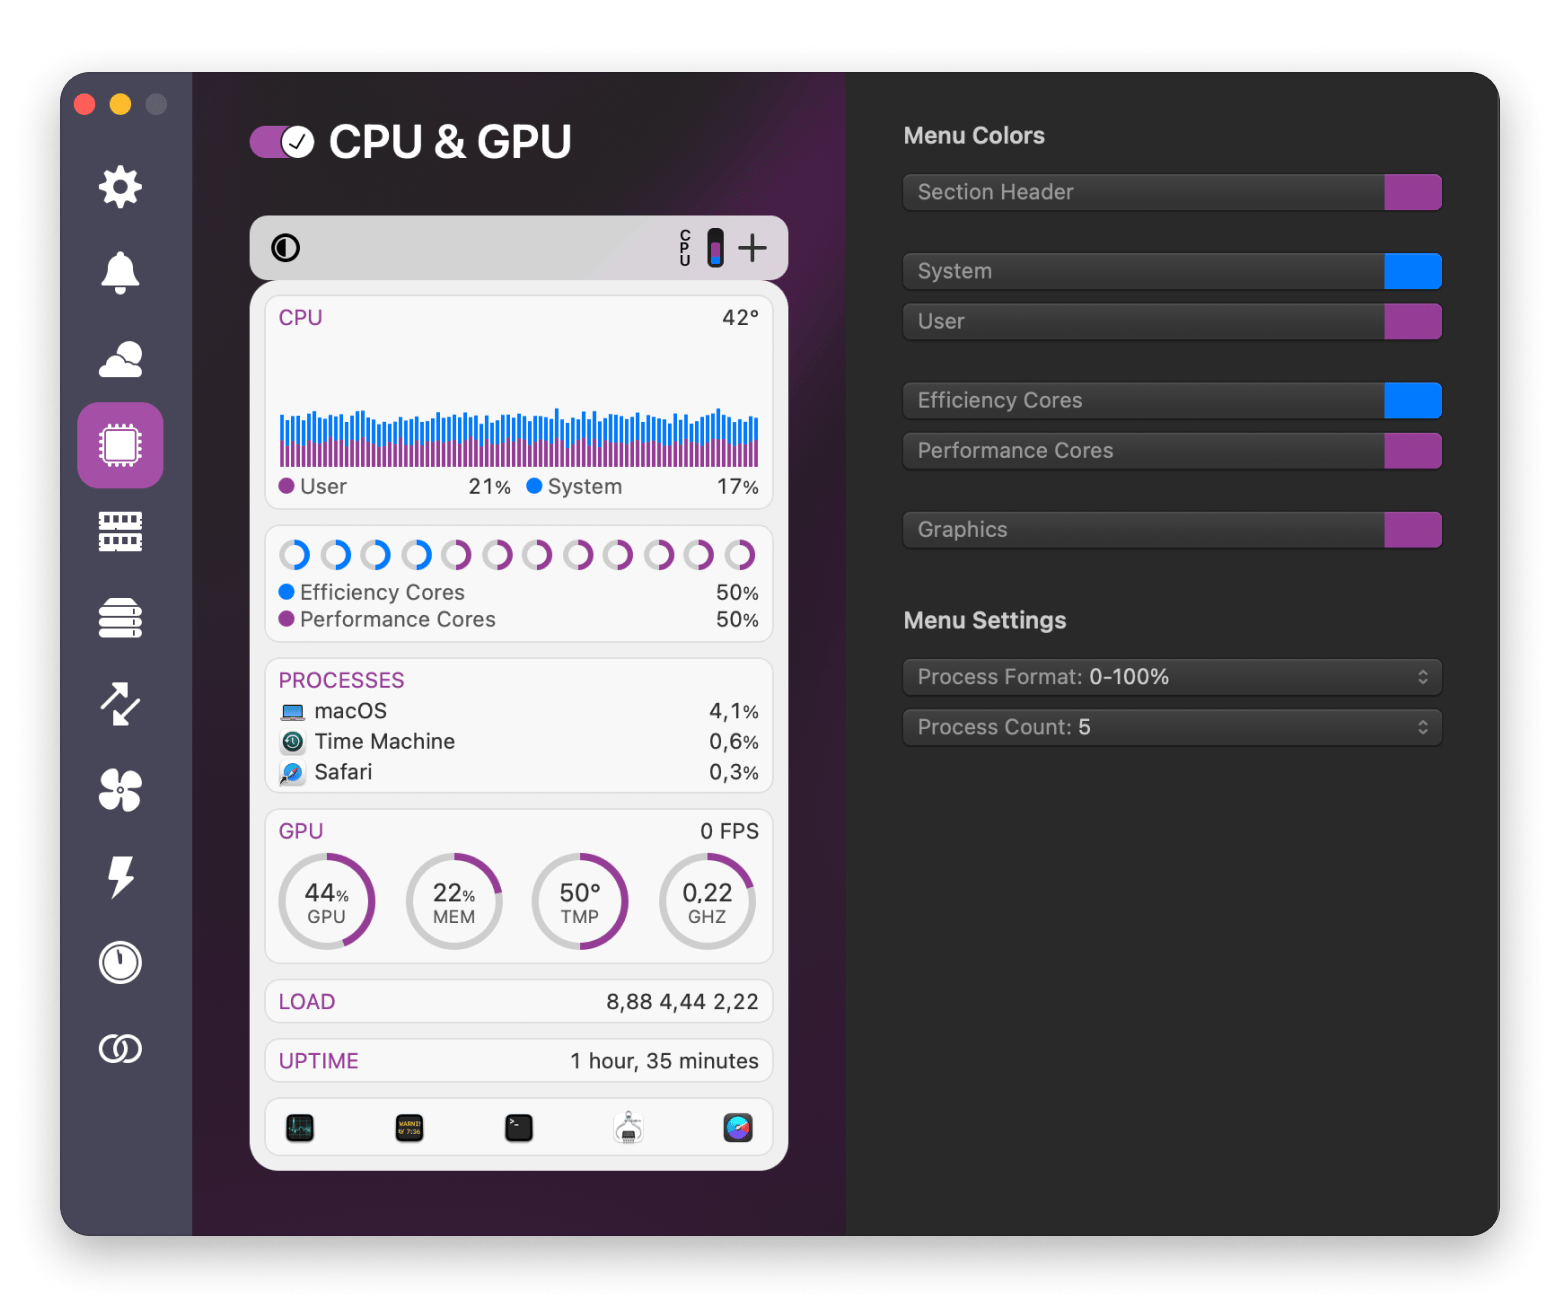Open Activity Monitor from the menu footer
Screen dimensions: 1560x1316
tap(300, 1128)
